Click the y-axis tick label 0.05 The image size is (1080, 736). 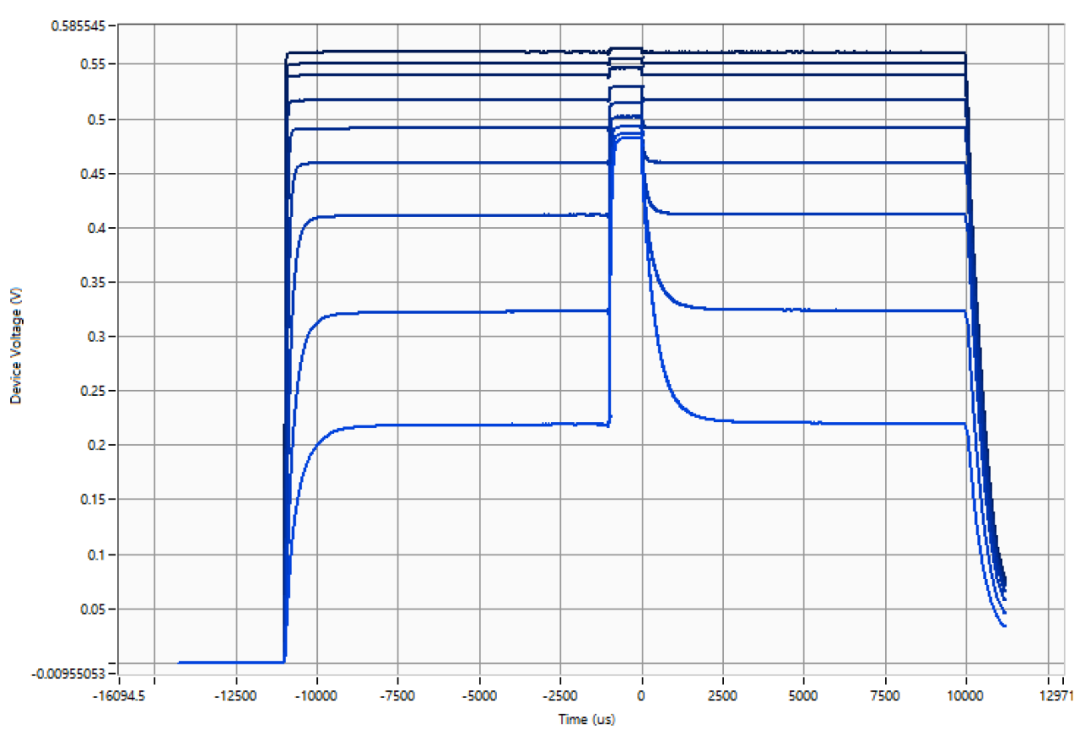(x=94, y=609)
